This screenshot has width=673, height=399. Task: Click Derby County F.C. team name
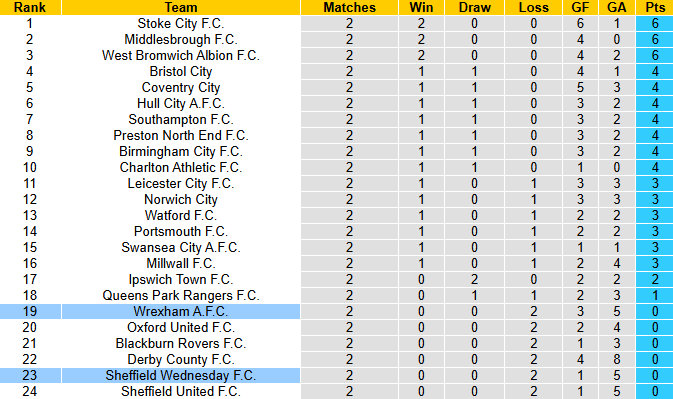(x=181, y=360)
